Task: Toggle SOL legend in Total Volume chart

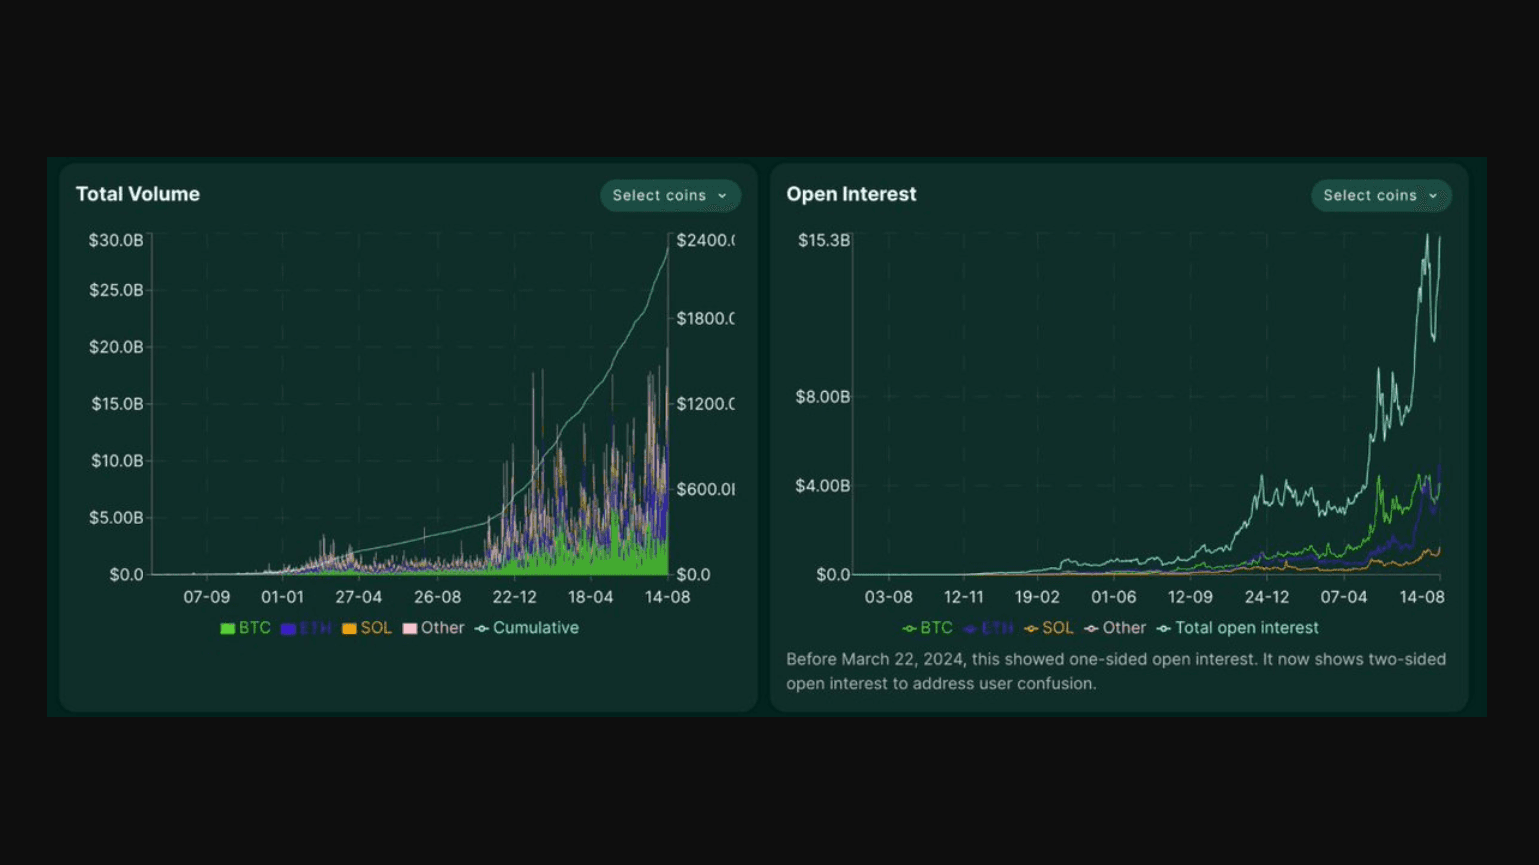Action: [x=367, y=628]
